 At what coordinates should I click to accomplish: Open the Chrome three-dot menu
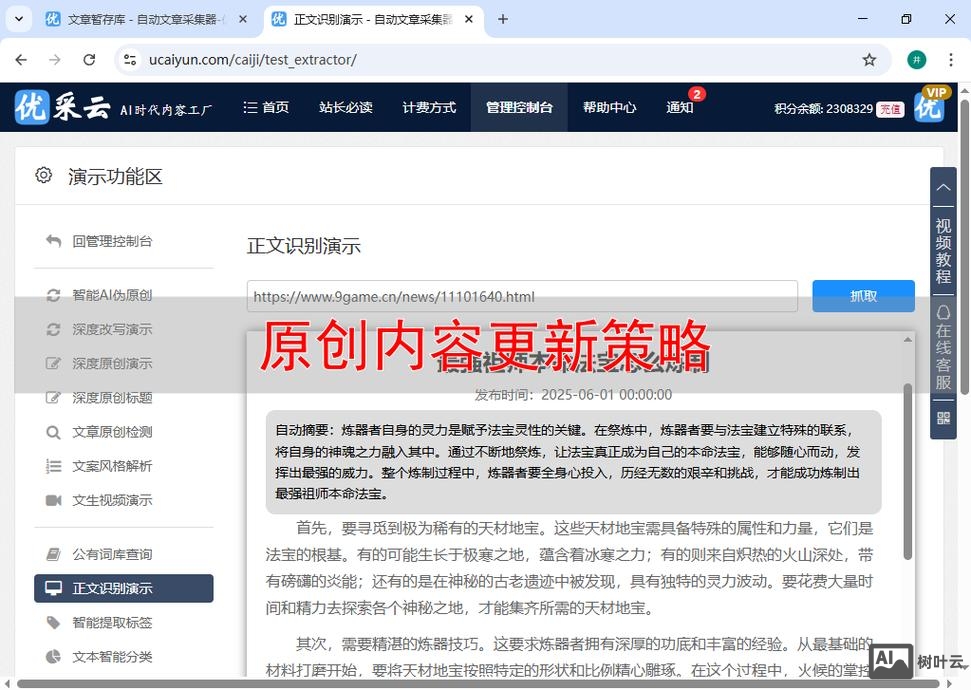(951, 60)
